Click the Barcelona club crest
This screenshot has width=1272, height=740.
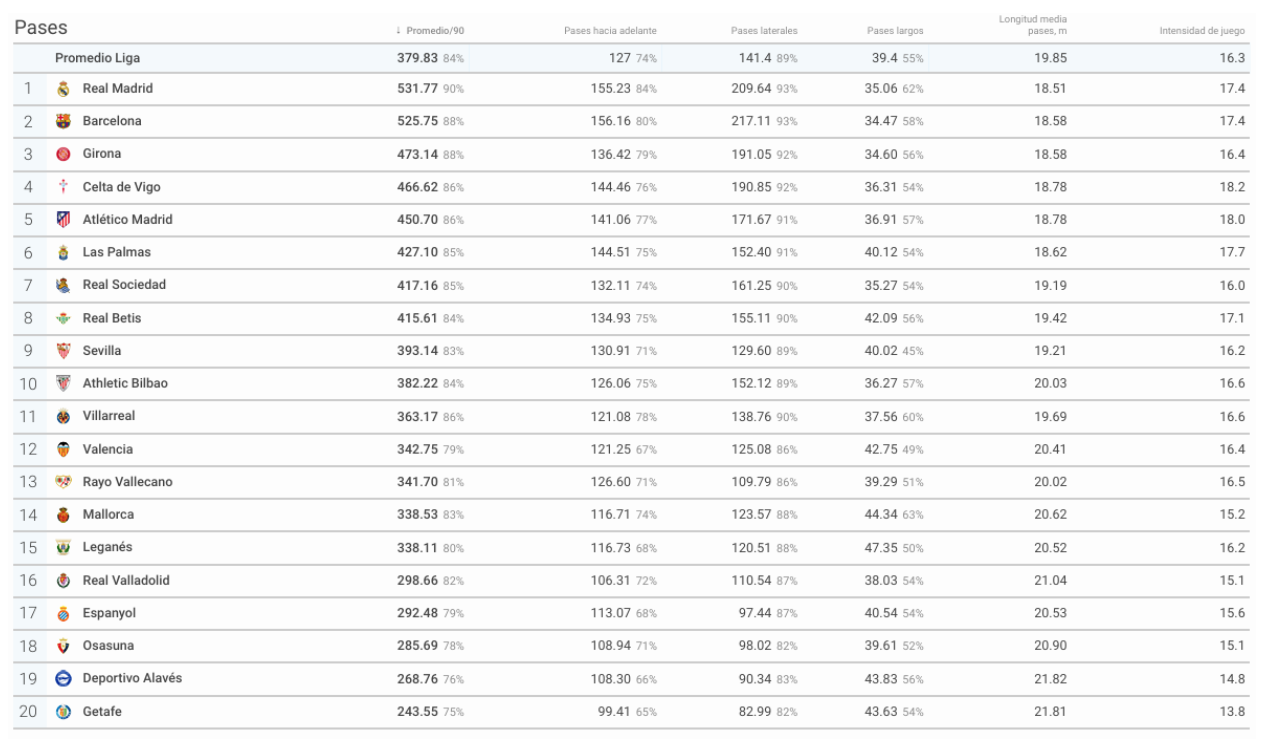point(63,121)
